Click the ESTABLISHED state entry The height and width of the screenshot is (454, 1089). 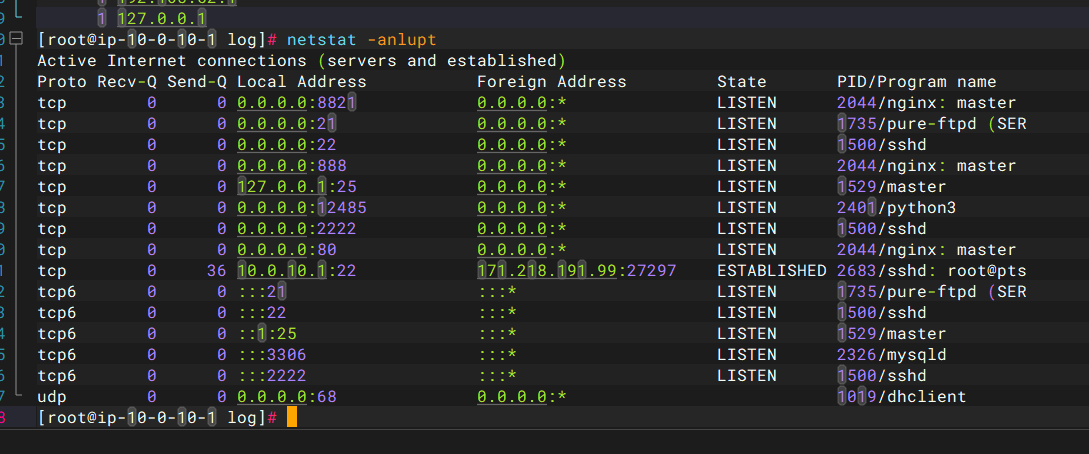coord(771,270)
